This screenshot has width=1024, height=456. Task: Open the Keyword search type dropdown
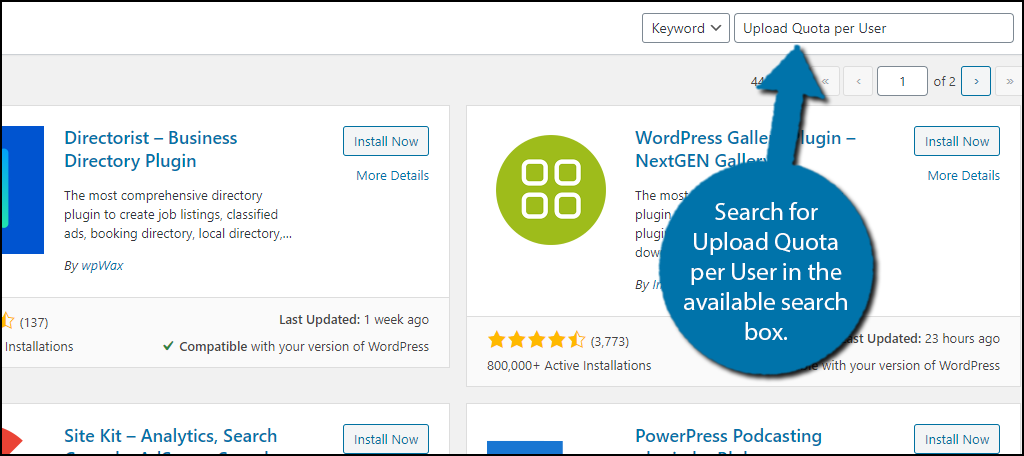click(x=686, y=28)
